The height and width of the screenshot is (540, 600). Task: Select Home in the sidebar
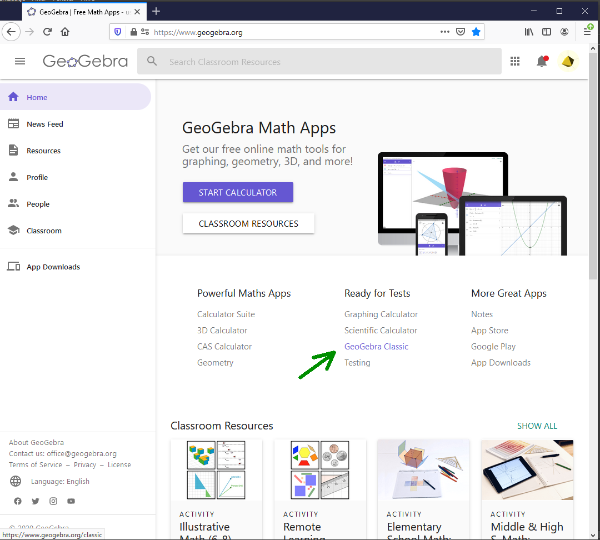click(x=75, y=97)
